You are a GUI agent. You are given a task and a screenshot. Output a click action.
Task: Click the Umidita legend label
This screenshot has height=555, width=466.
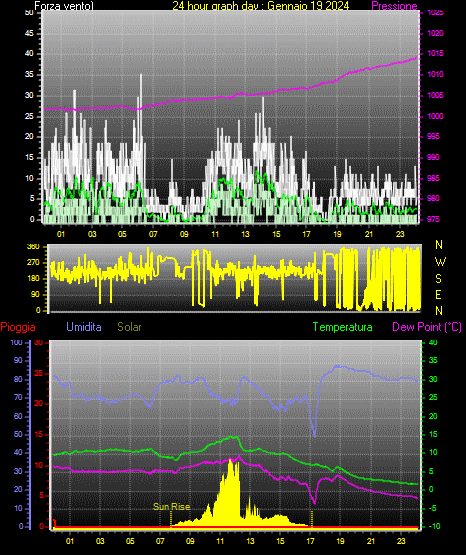[x=84, y=327]
